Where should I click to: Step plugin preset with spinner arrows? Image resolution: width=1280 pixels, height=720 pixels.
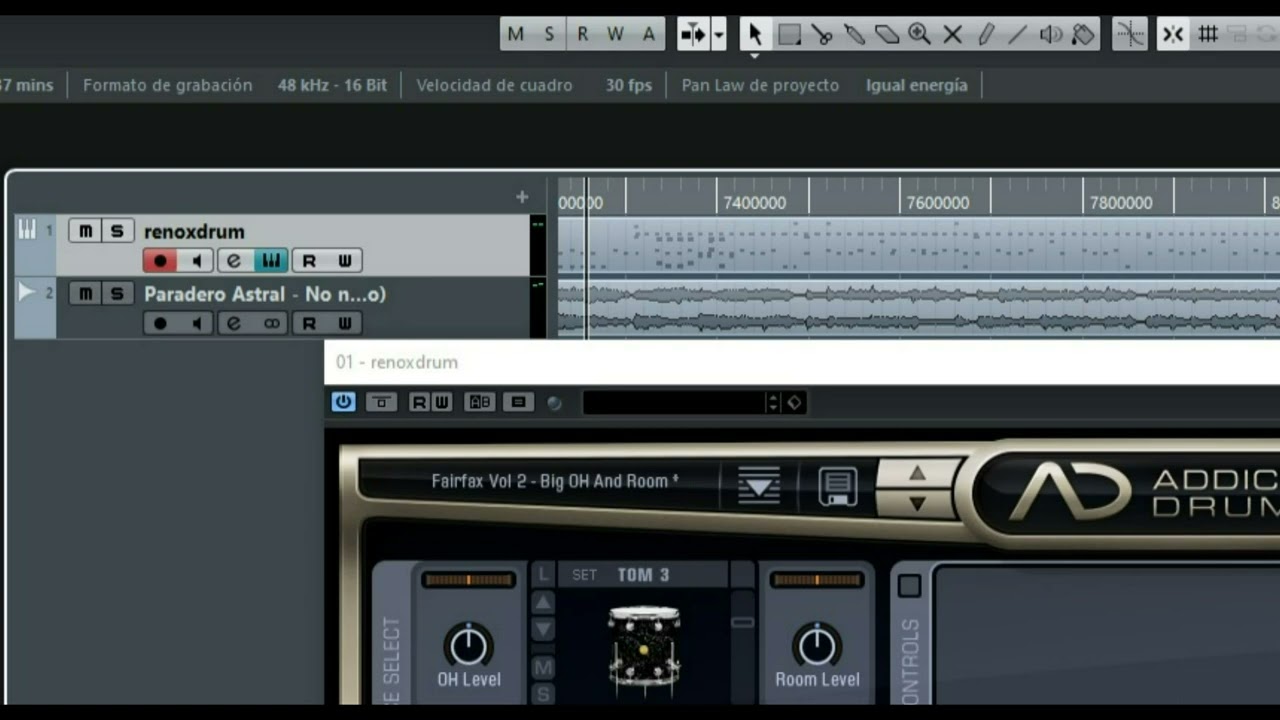[x=772, y=402]
